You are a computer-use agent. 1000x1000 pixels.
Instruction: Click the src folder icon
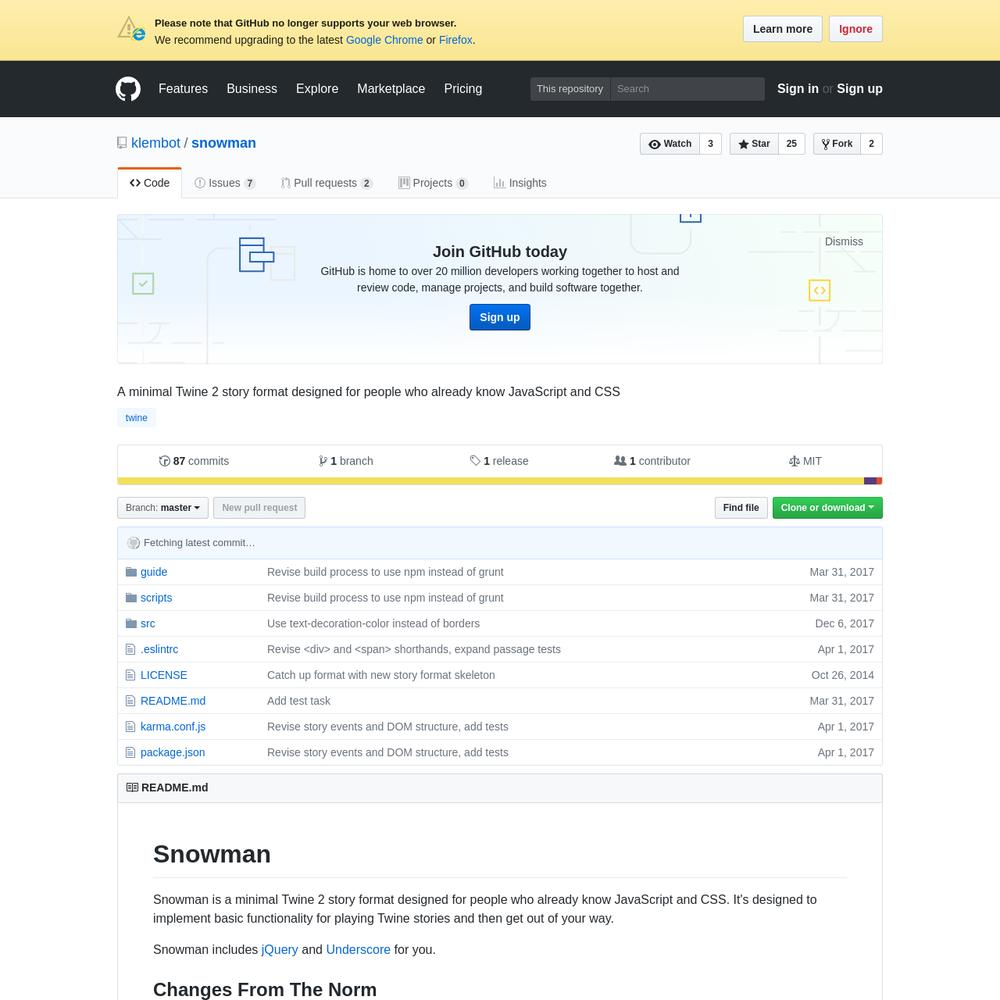[x=131, y=623]
